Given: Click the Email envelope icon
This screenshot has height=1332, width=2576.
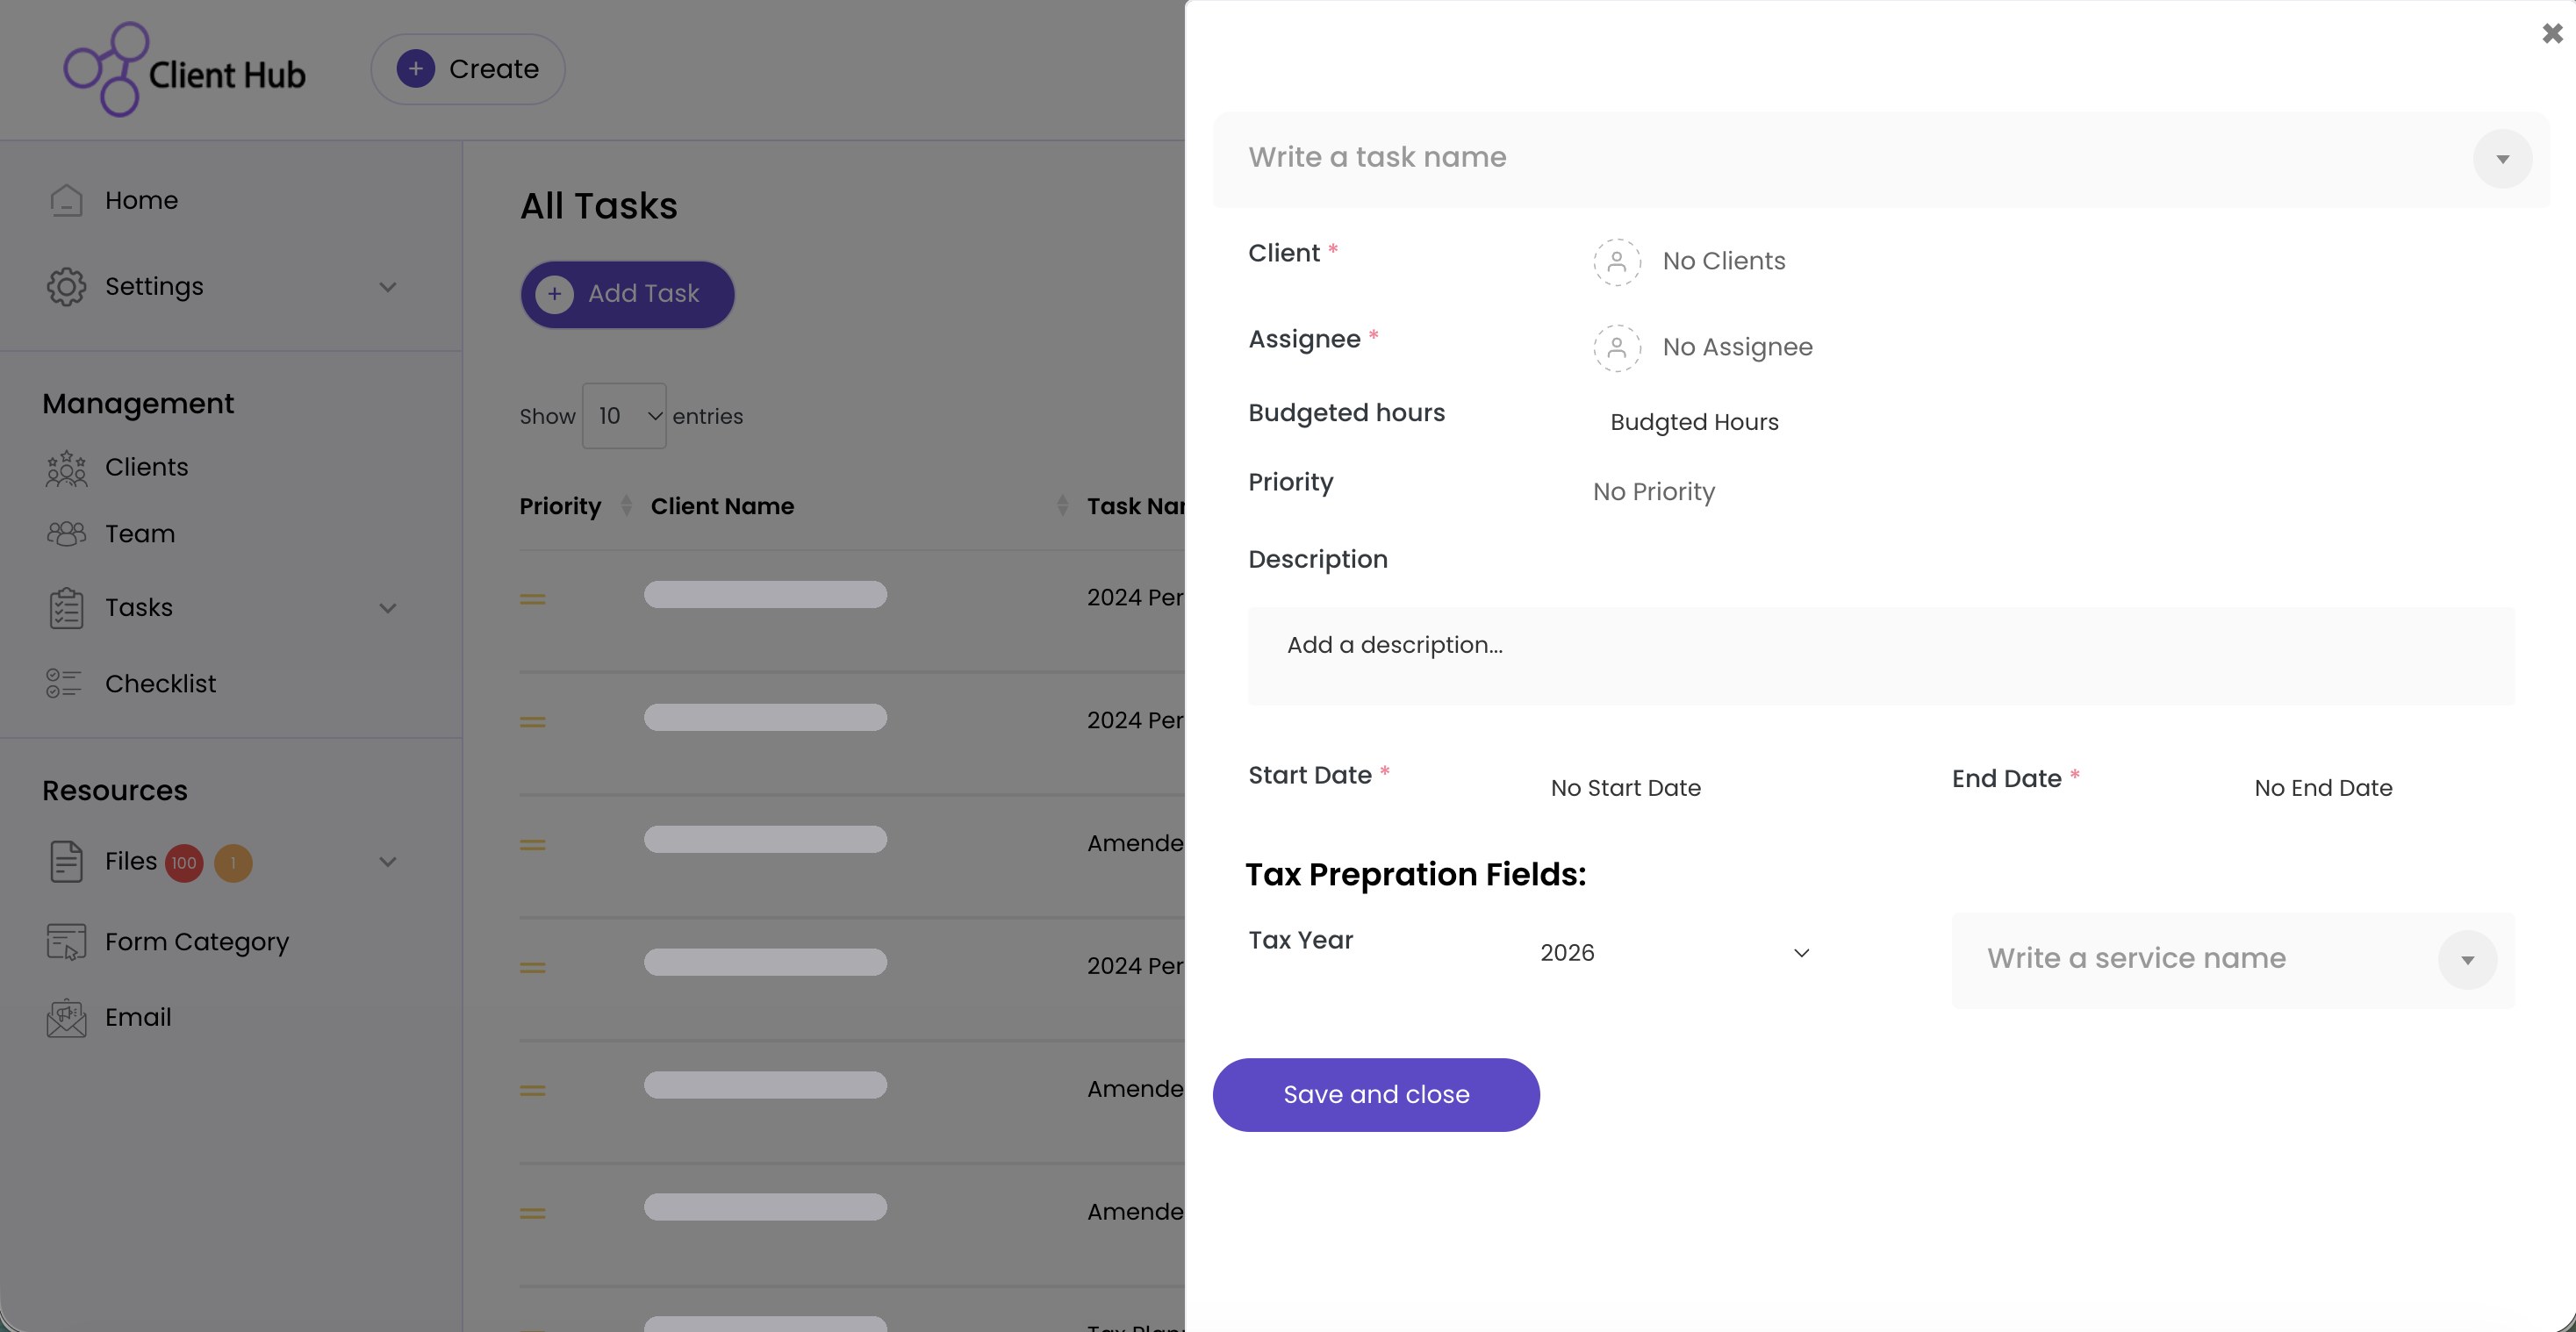Looking at the screenshot, I should click(66, 1018).
